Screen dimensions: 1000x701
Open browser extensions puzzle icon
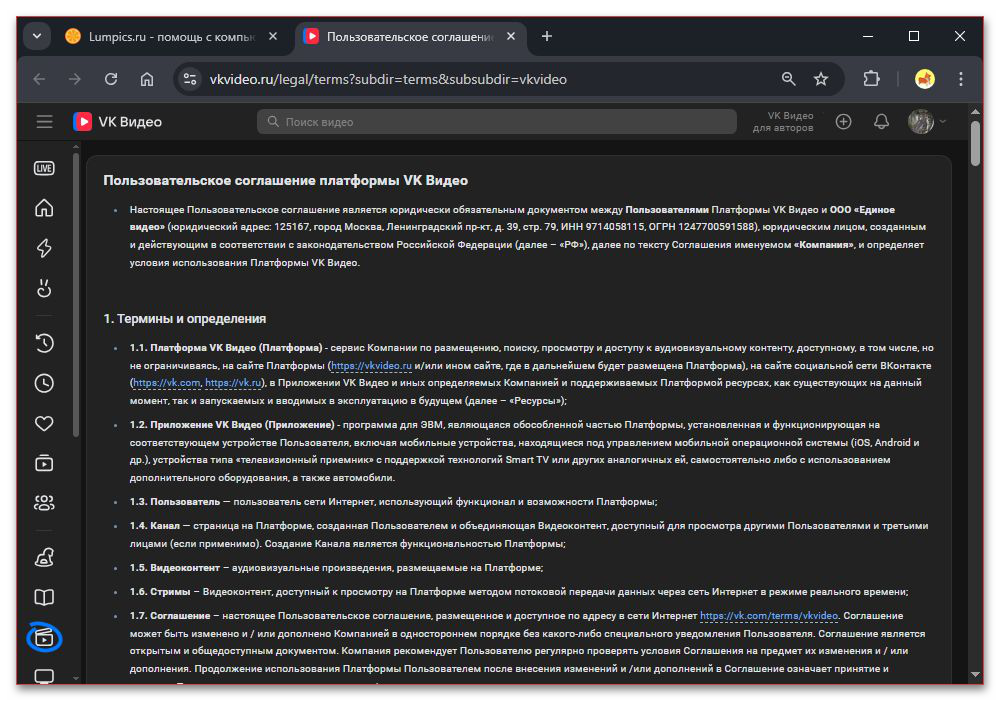tap(871, 79)
